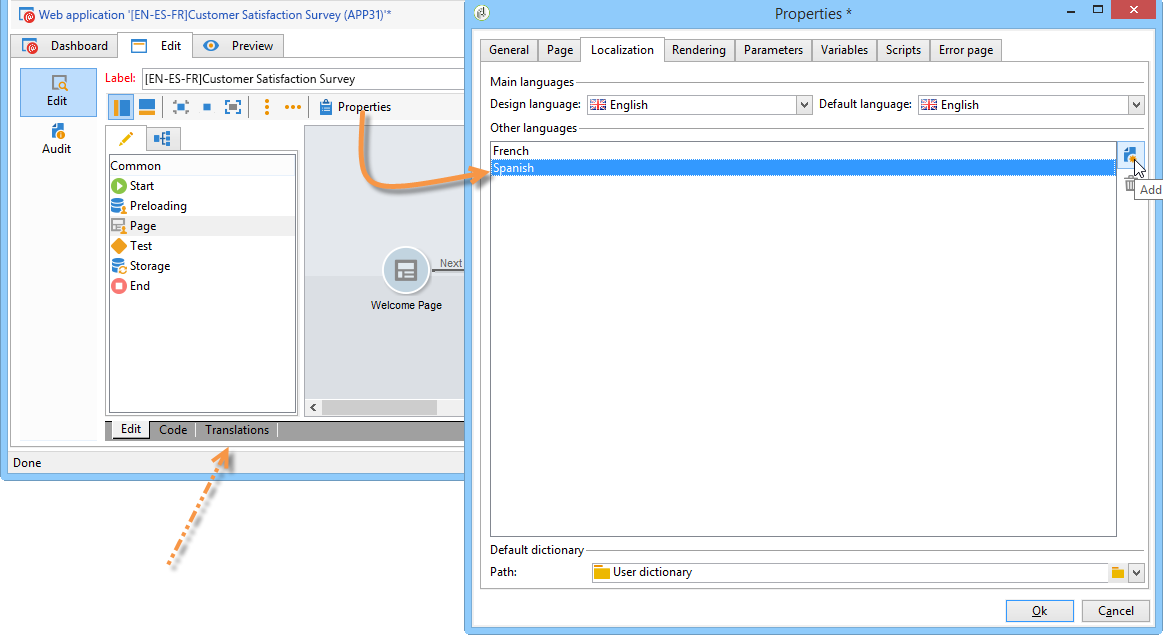Switch to the Dashboard tab
This screenshot has height=635, width=1163.
pyautogui.click(x=65, y=46)
